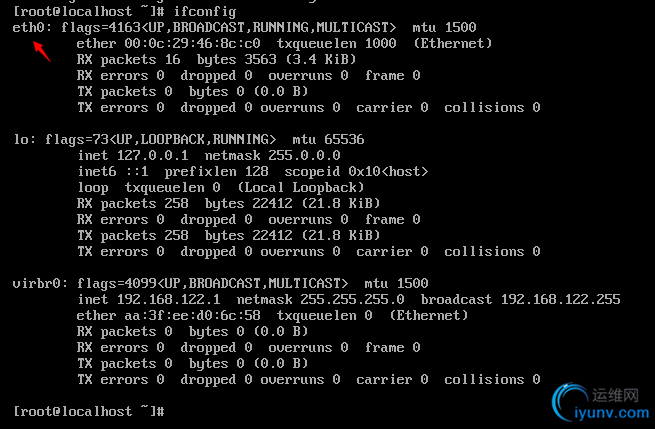Viewport: 655px width, 429px height.
Task: Click the virbr0 netmask 255.255.255.0
Action: [x=352, y=300]
